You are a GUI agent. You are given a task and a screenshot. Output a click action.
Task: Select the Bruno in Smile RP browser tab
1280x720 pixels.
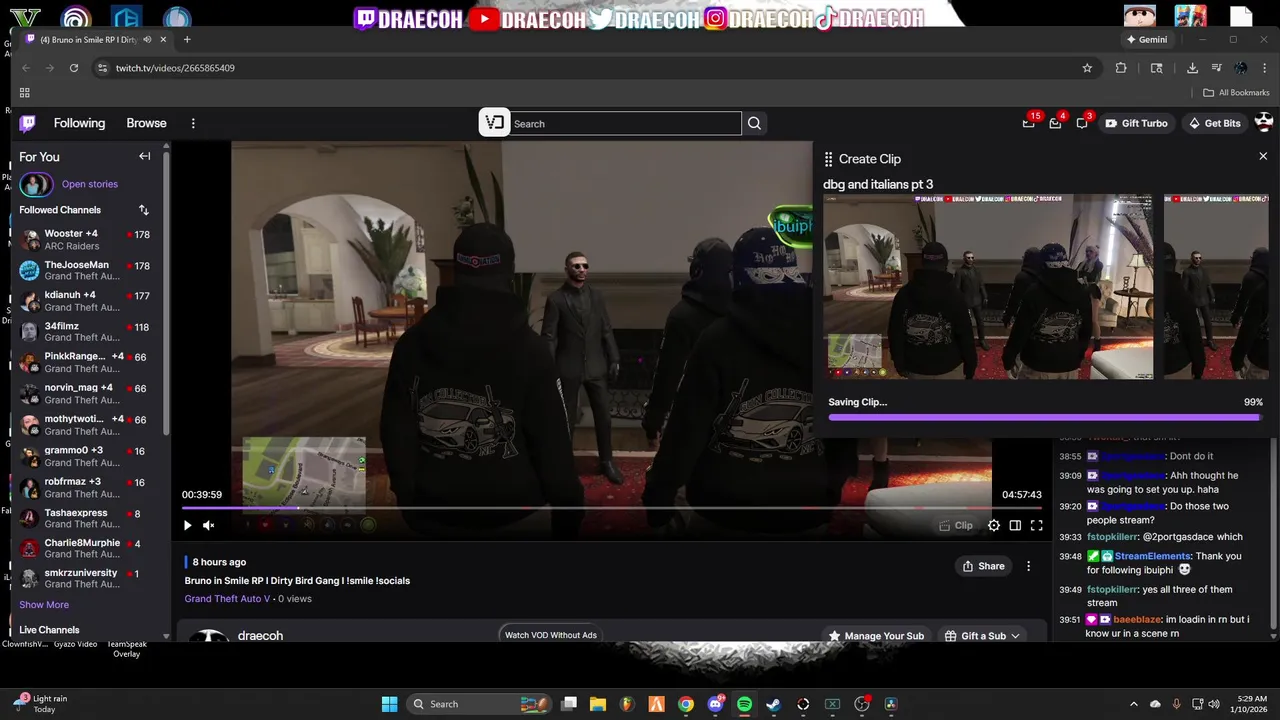tap(94, 39)
